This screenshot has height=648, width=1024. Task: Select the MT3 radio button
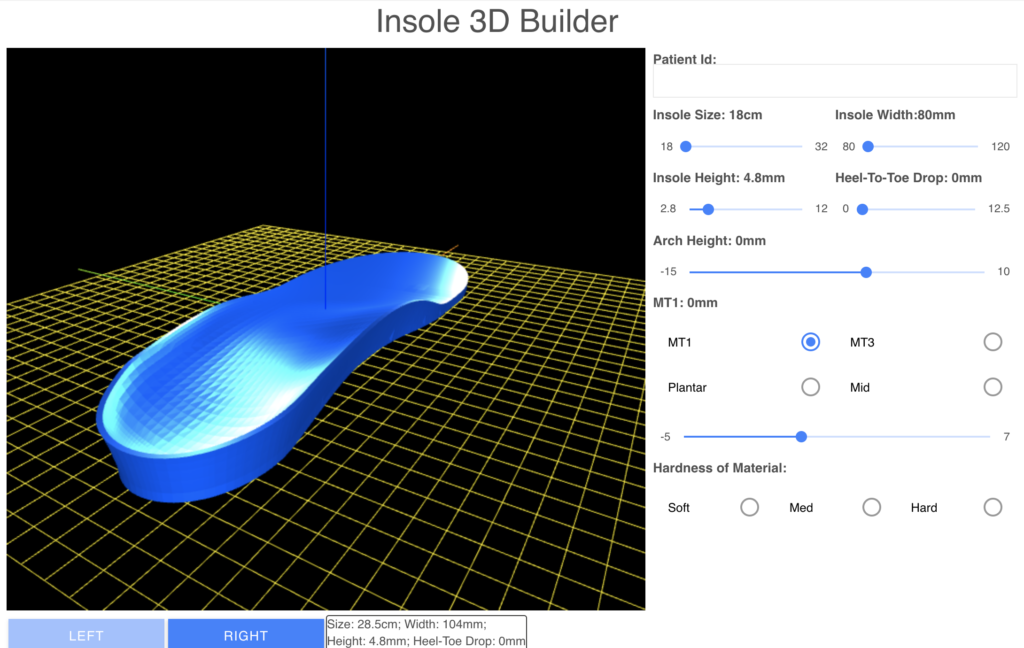(993, 342)
